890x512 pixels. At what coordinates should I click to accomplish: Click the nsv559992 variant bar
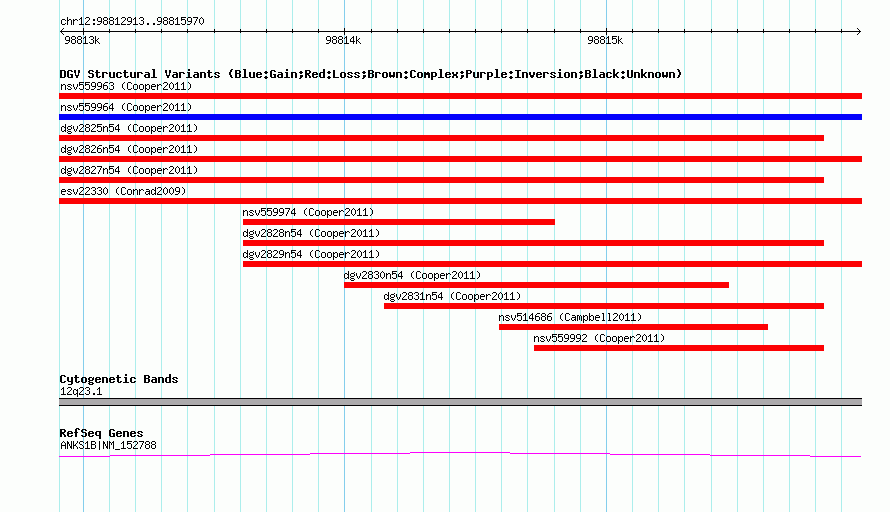pos(679,348)
